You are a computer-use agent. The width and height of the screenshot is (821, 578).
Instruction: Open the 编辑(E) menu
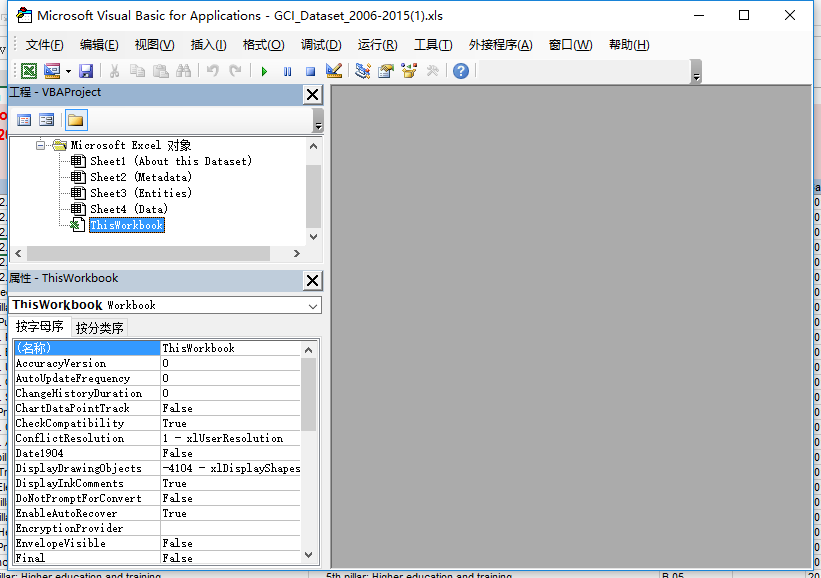click(x=99, y=45)
